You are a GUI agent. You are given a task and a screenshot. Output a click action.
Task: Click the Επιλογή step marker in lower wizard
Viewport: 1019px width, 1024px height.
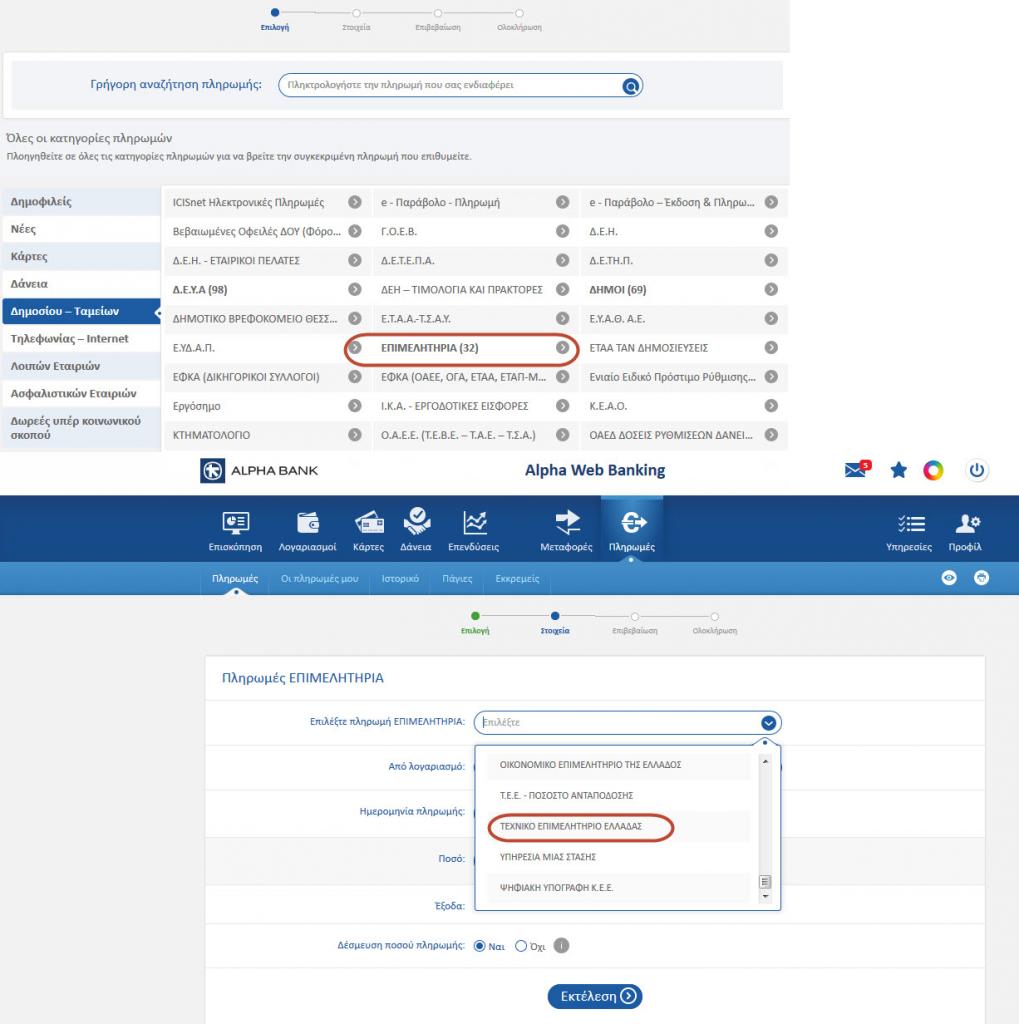[475, 616]
